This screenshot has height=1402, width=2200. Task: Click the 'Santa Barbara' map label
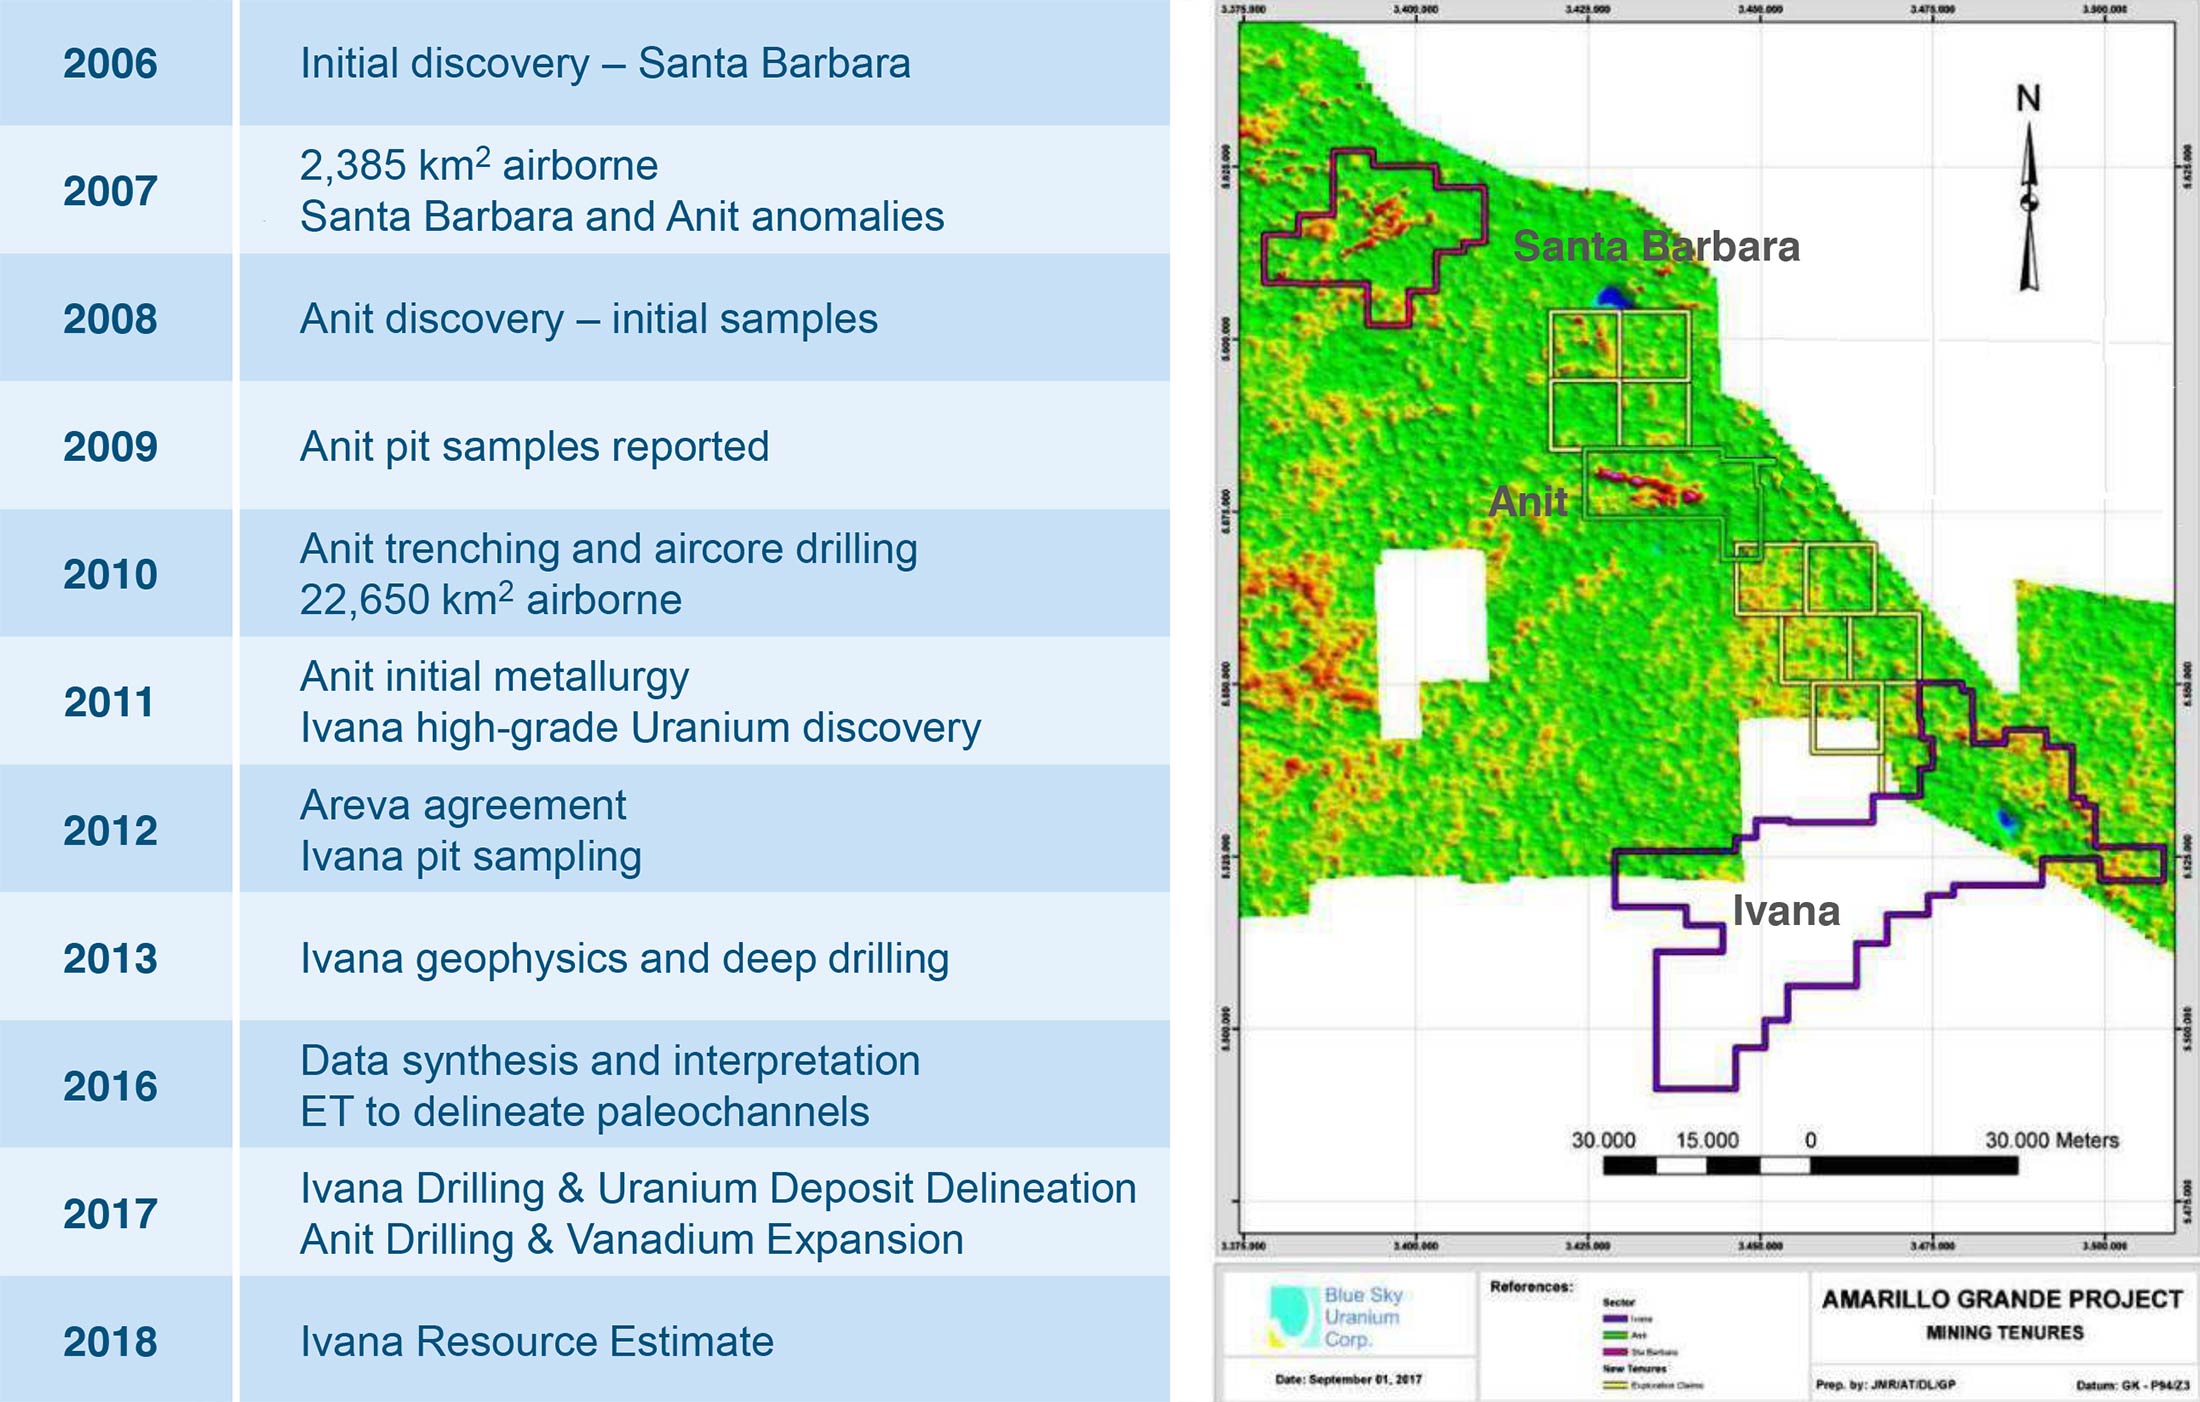point(1656,246)
